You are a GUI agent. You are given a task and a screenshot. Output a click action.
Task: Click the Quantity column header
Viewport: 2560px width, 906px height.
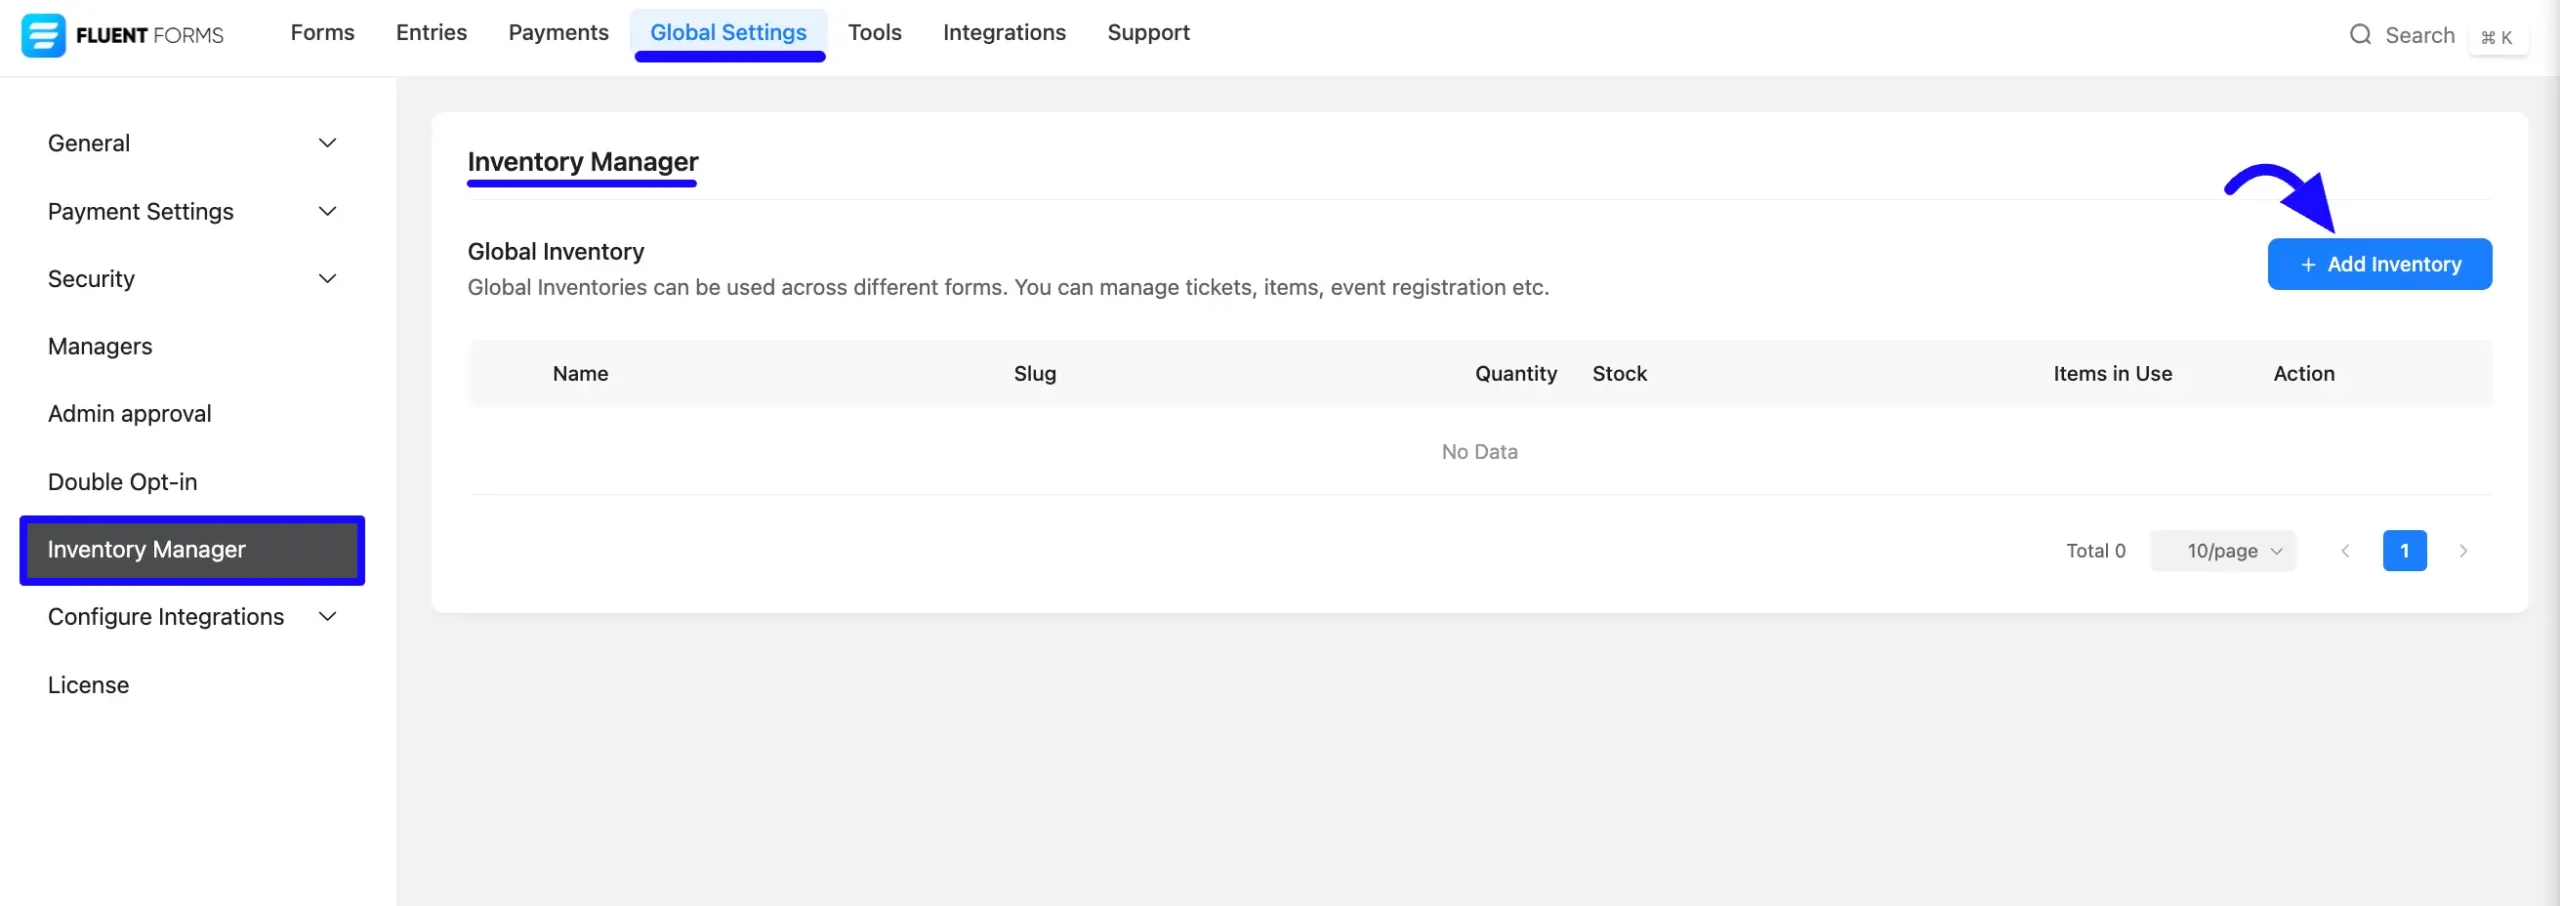[x=1516, y=373]
